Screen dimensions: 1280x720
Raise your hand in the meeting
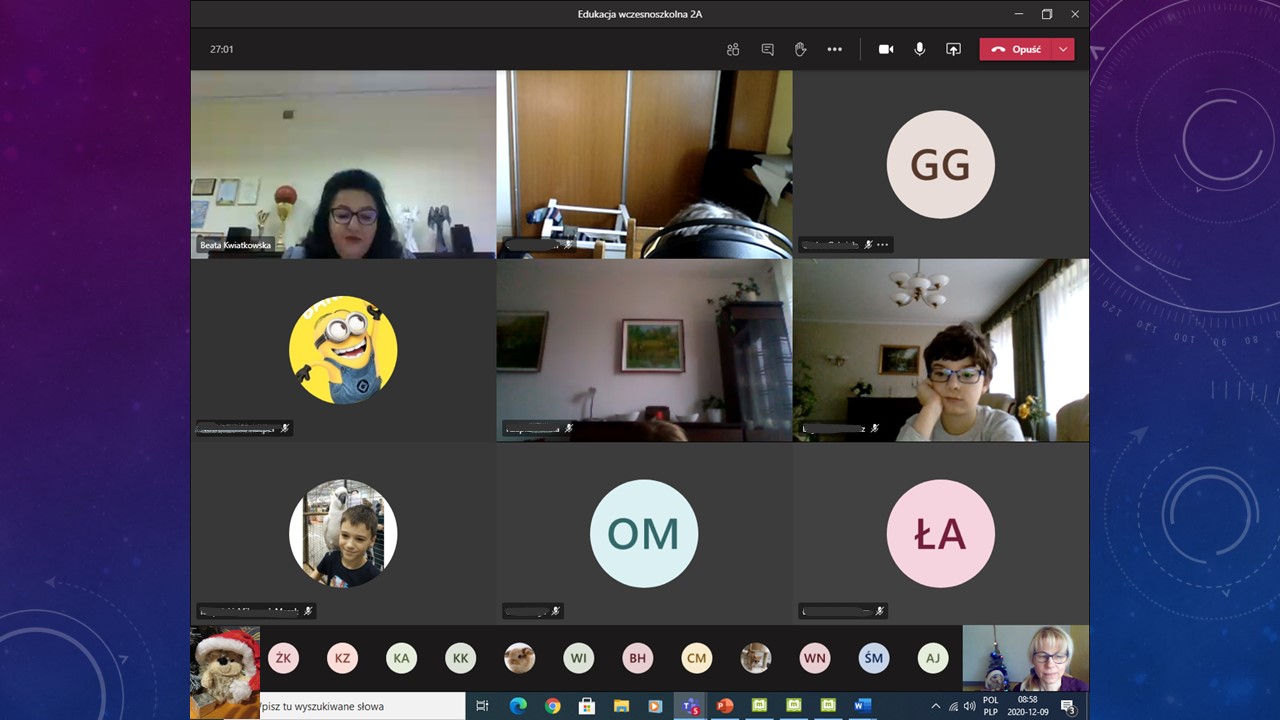tap(801, 49)
